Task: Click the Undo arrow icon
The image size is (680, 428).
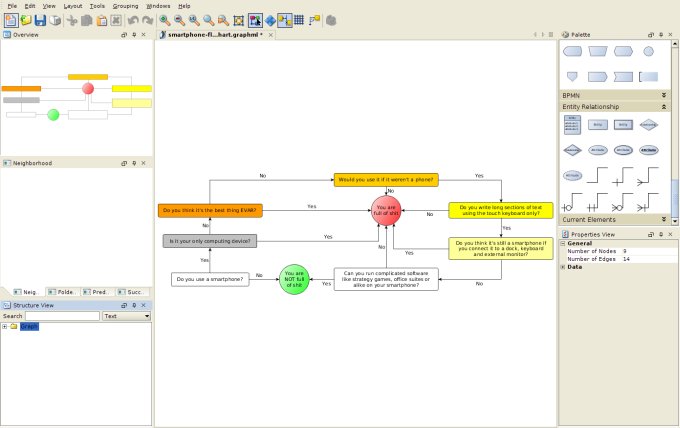Action: tap(133, 20)
